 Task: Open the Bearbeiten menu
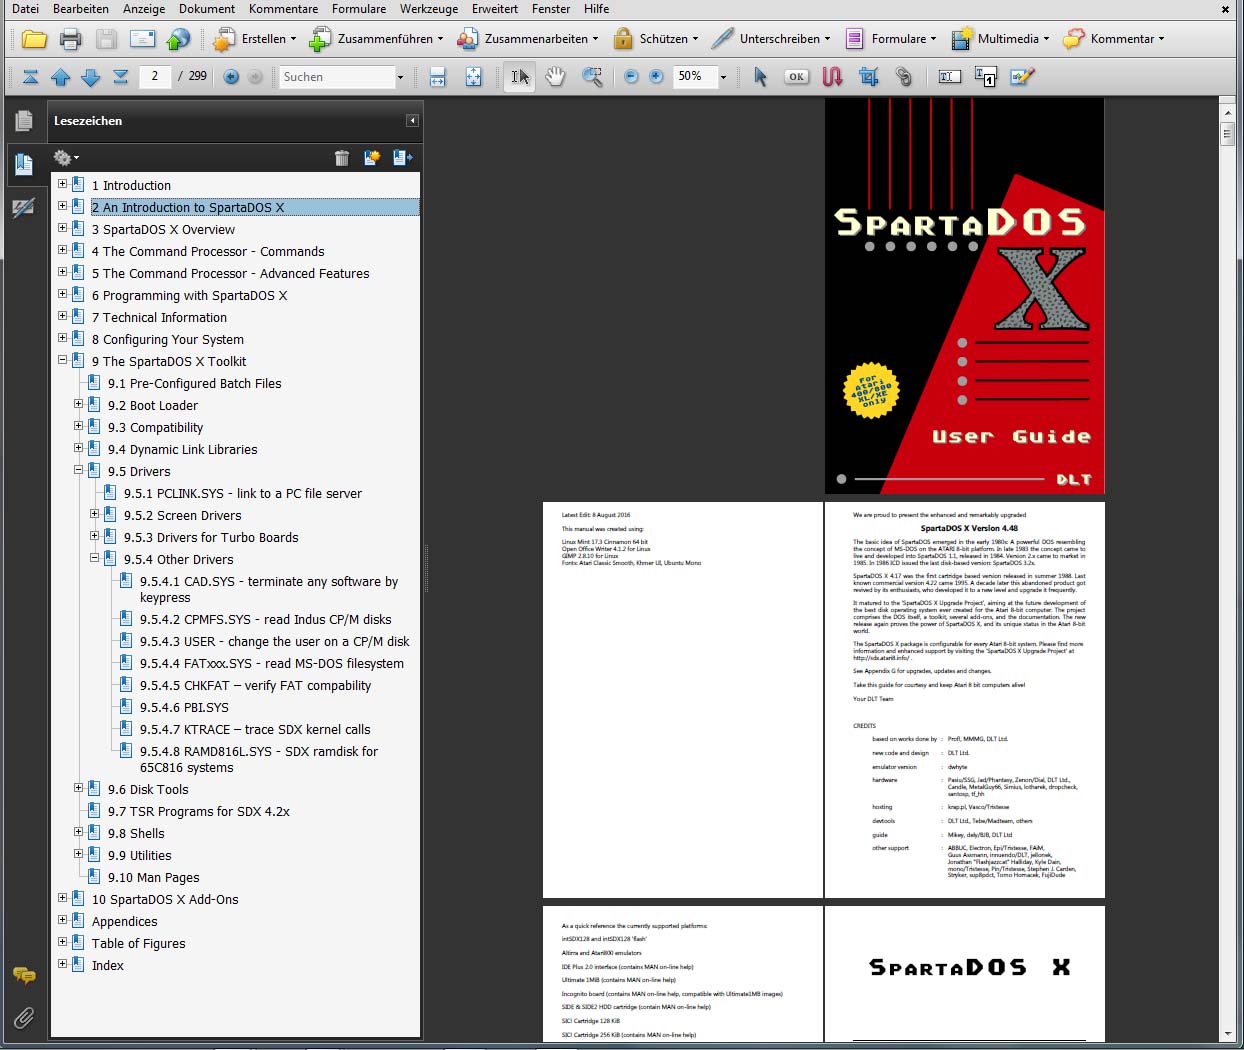tap(81, 9)
